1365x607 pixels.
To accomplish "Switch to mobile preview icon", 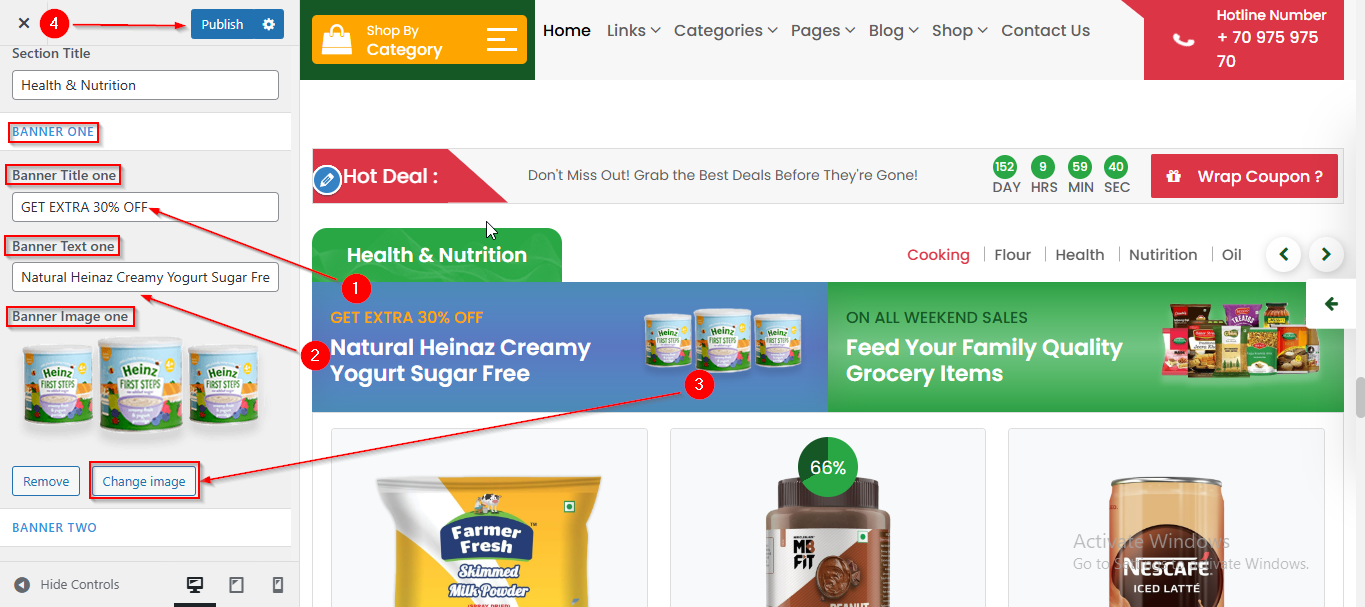I will click(x=278, y=585).
